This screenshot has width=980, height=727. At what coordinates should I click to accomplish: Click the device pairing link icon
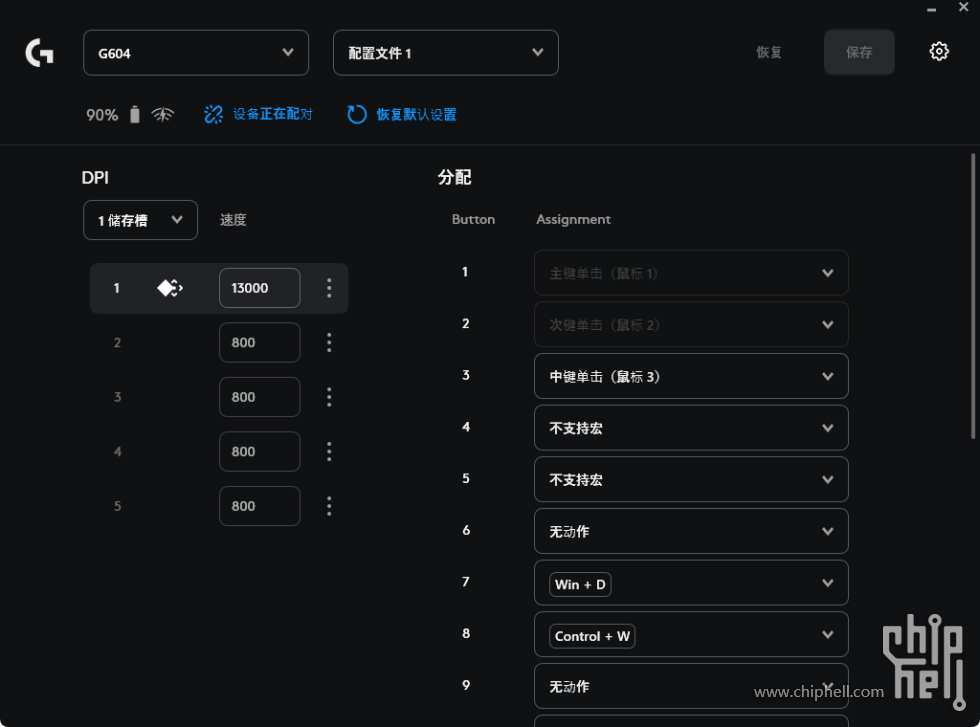(x=213, y=114)
